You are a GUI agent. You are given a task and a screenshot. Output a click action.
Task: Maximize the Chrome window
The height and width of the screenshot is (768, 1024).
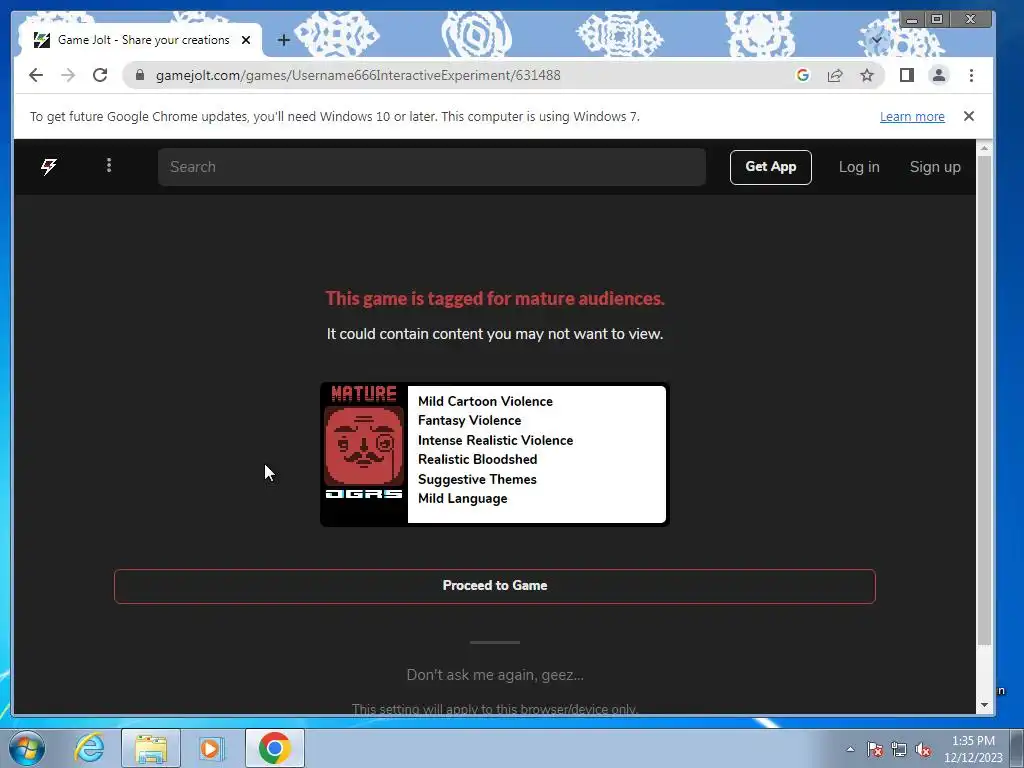click(x=936, y=19)
